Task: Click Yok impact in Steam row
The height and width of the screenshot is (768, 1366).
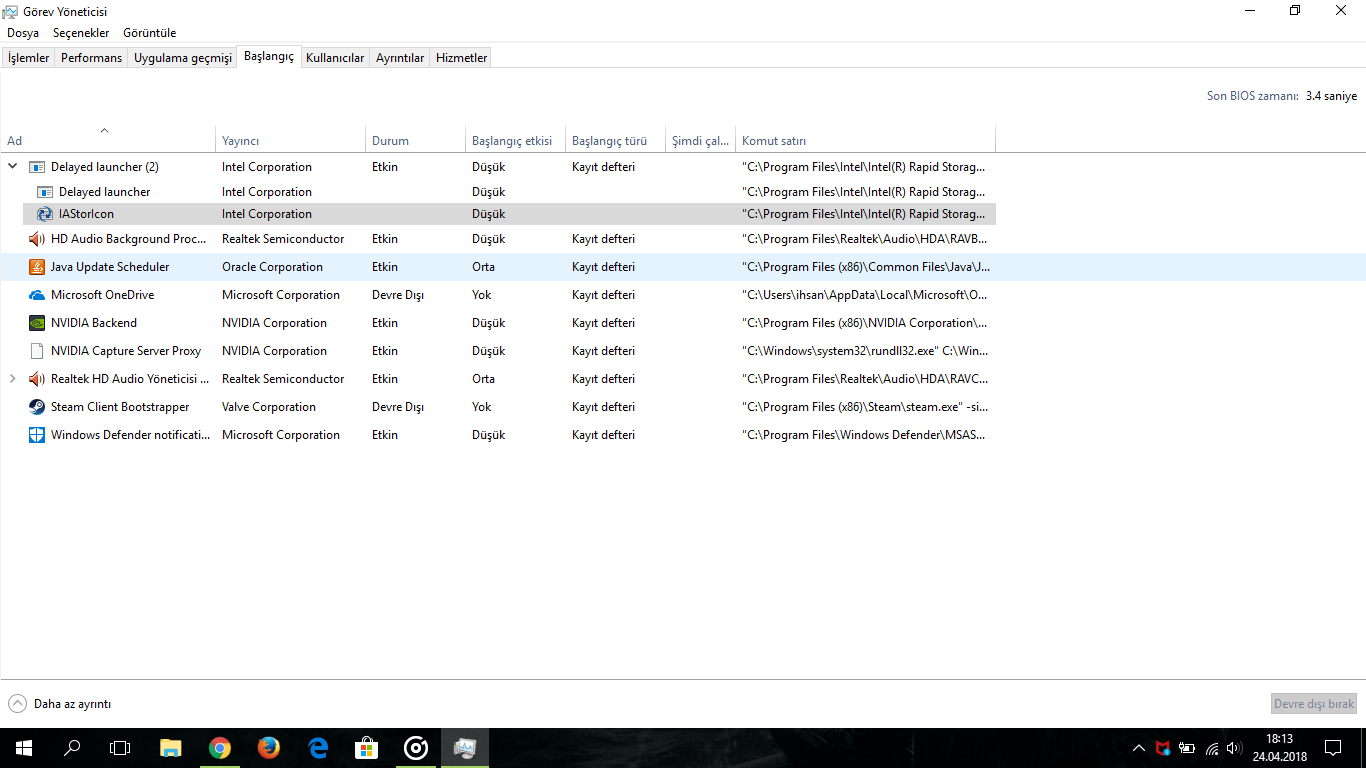Action: point(482,407)
